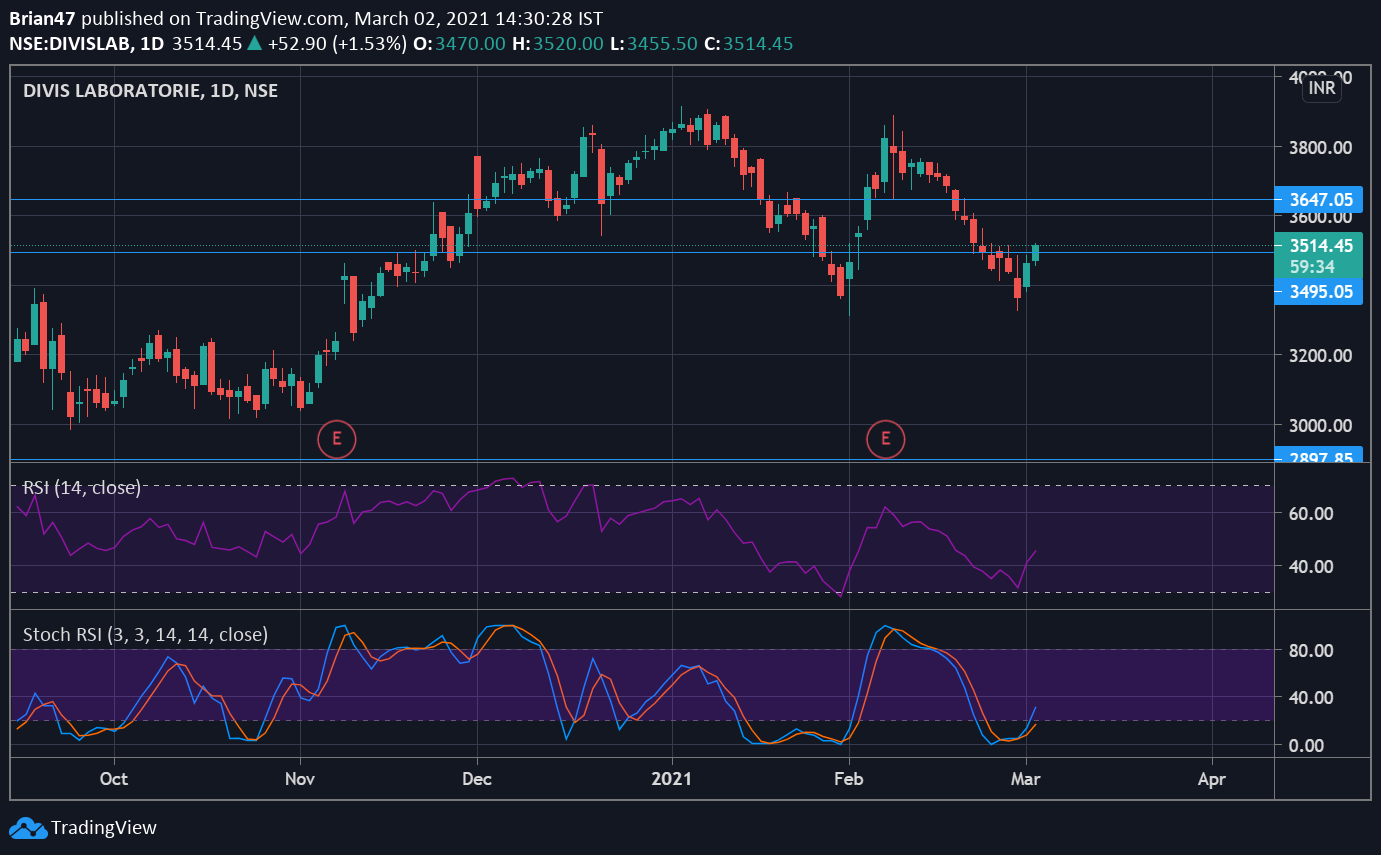Click the Mar label on time axis
1381x855 pixels.
1025,777
